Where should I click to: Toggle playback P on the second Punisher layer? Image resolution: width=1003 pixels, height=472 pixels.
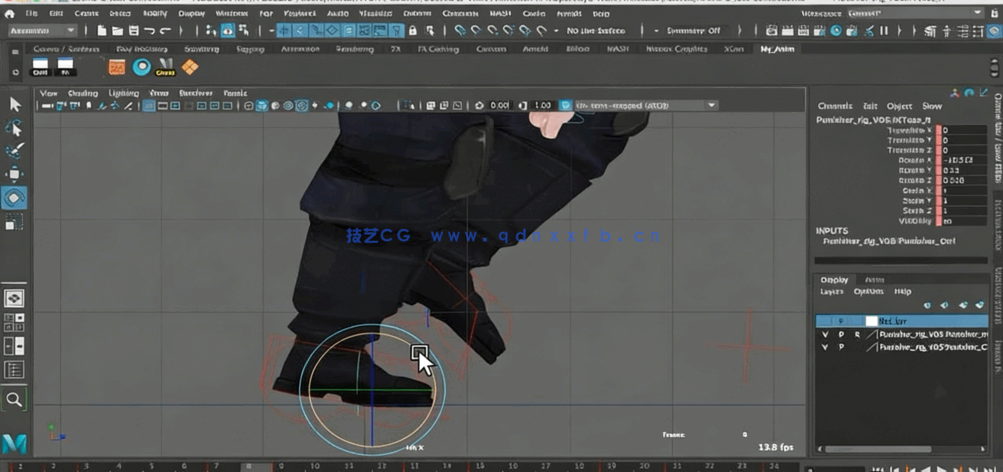(841, 347)
